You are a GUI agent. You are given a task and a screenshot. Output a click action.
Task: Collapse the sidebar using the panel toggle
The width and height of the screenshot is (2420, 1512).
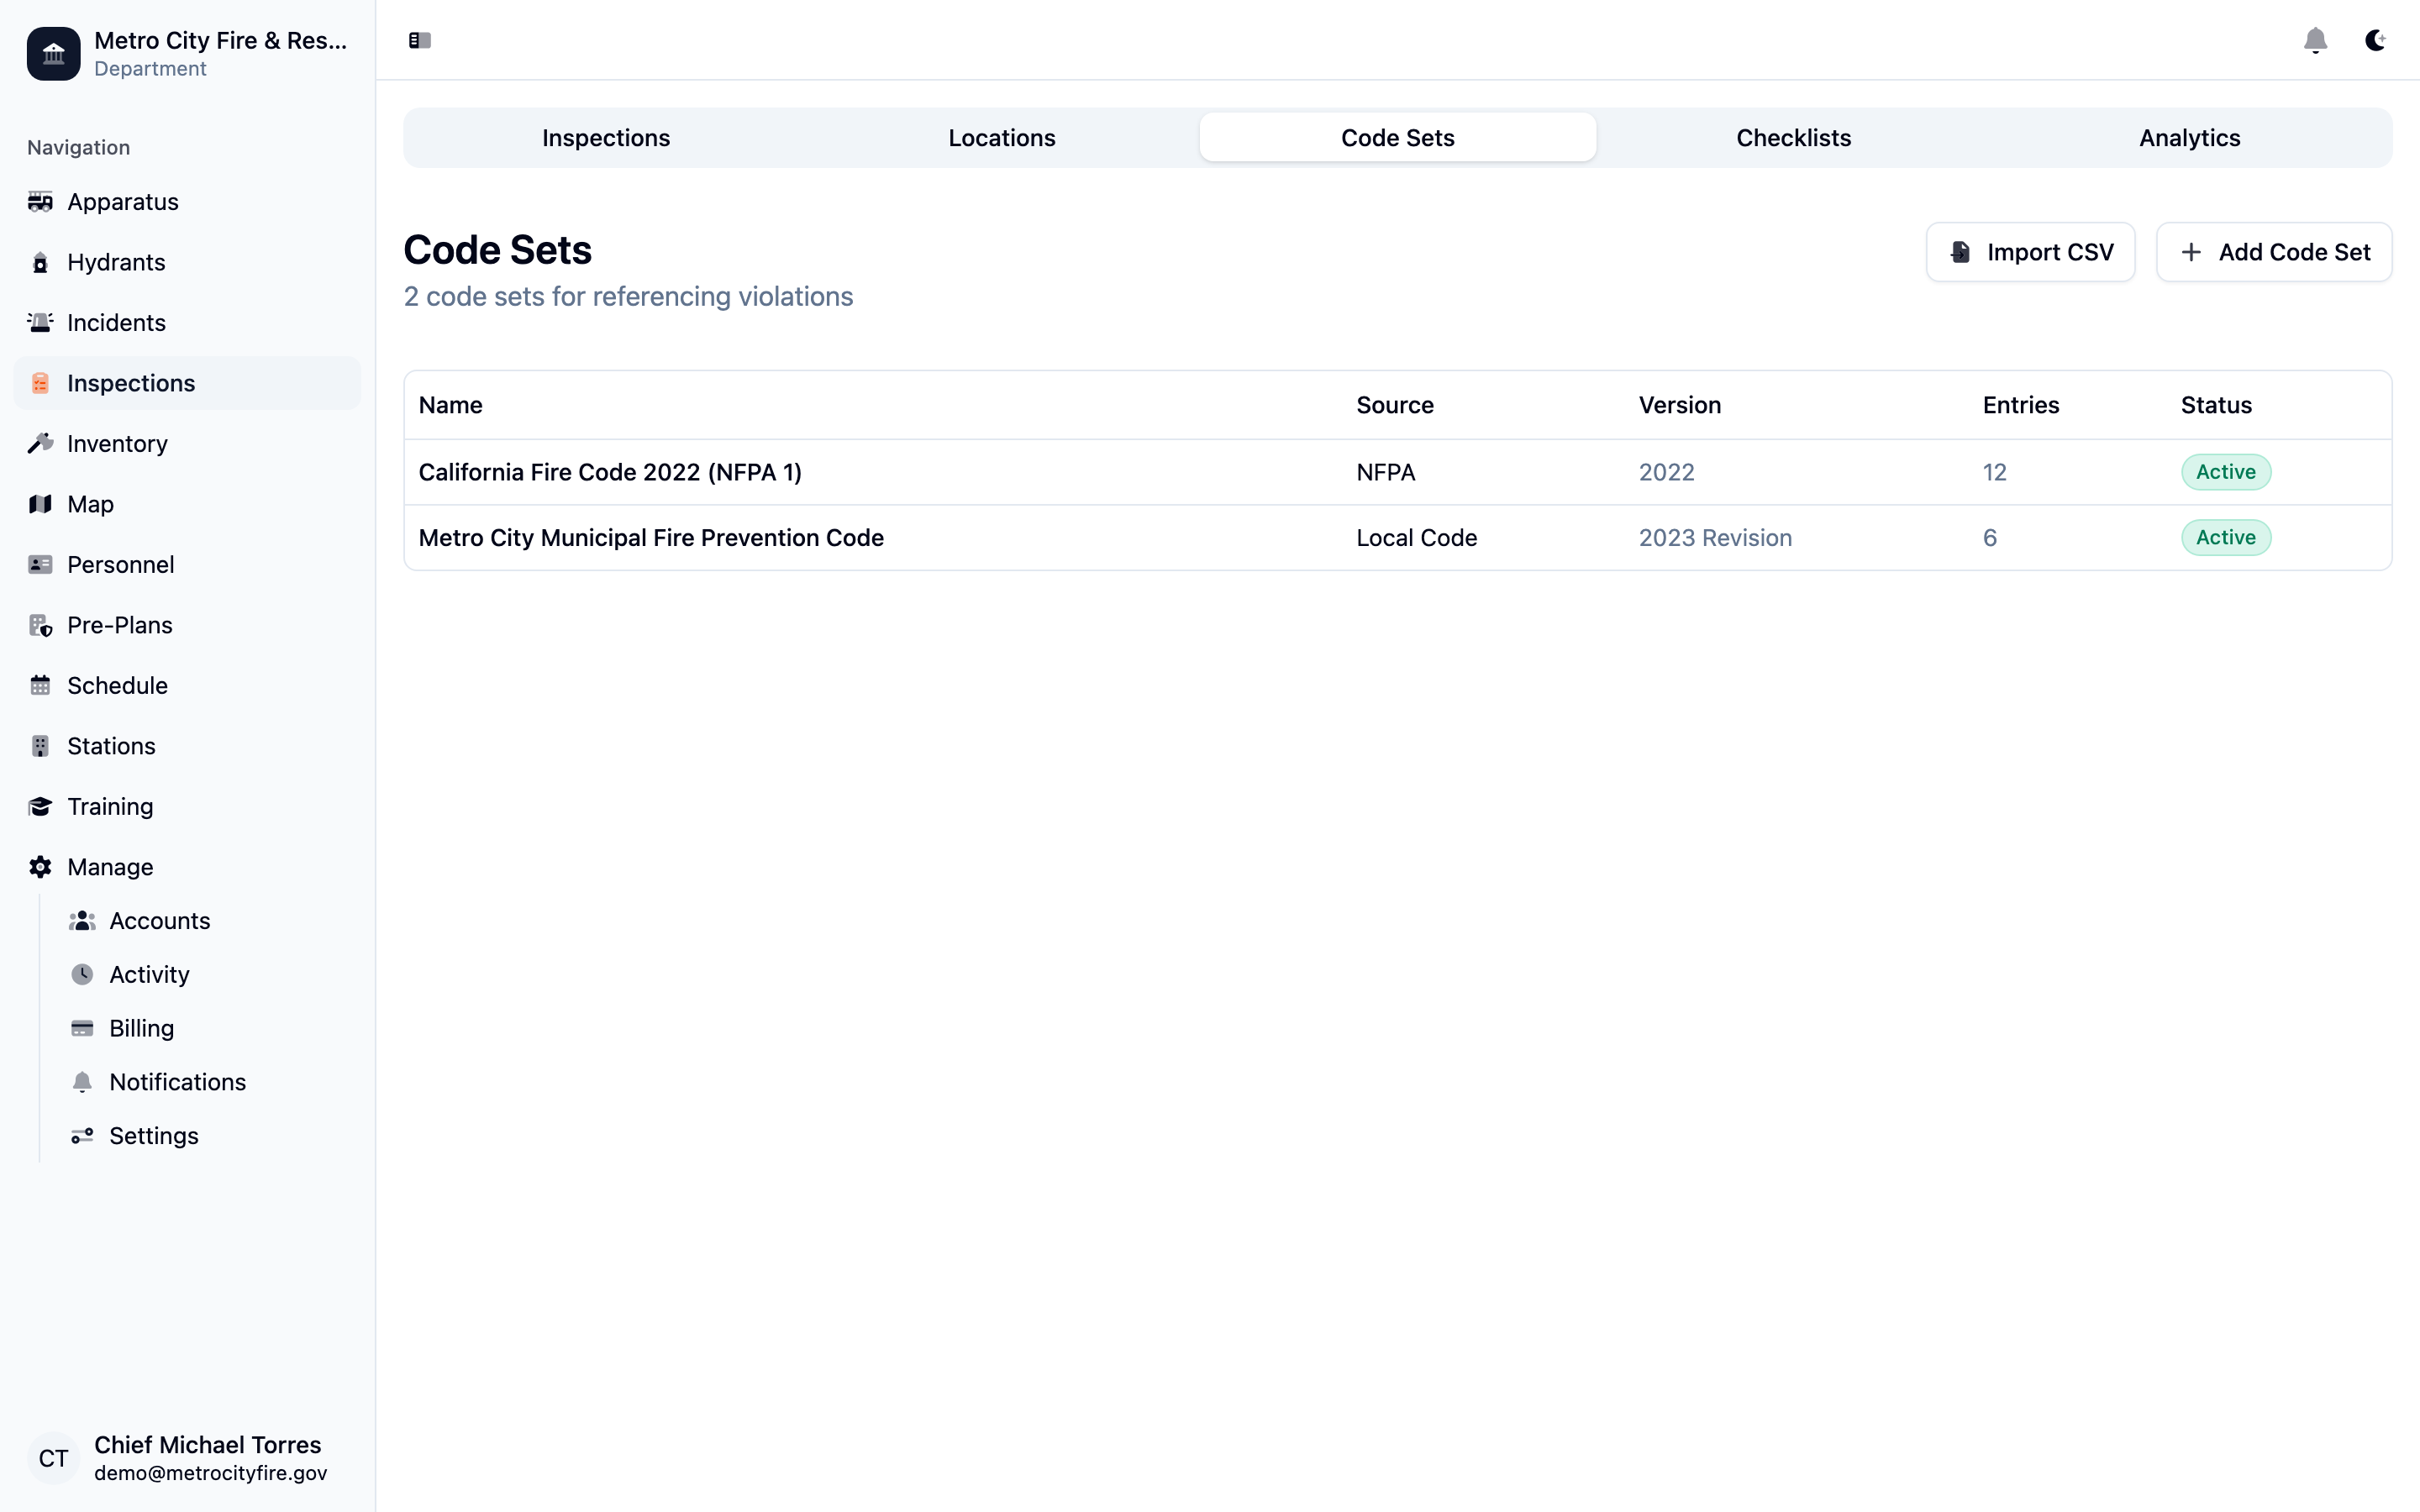[419, 40]
